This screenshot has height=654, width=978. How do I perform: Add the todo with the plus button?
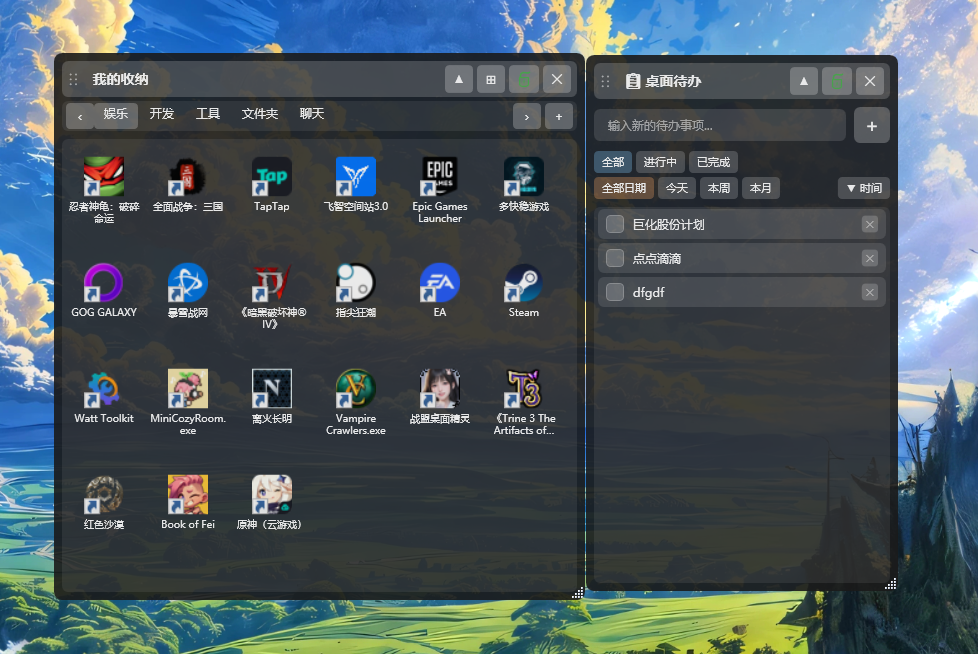click(871, 126)
